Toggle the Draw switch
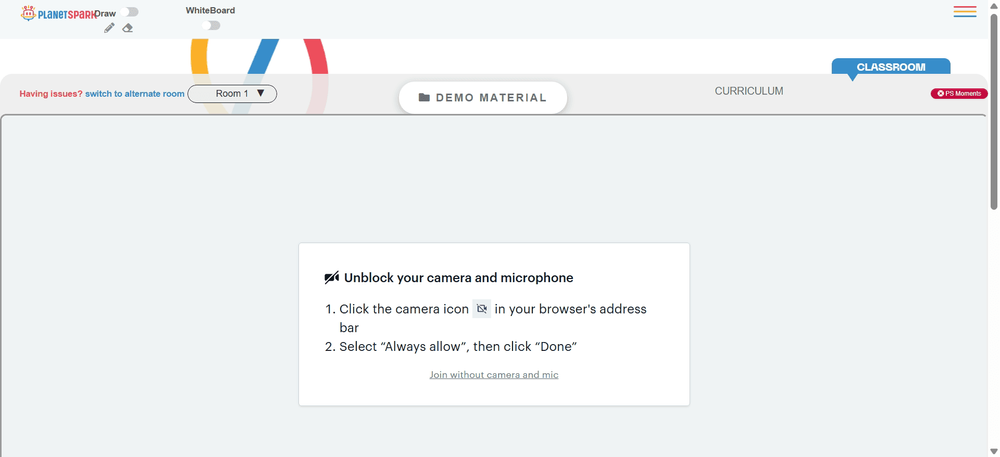This screenshot has height=457, width=1000. pyautogui.click(x=129, y=12)
